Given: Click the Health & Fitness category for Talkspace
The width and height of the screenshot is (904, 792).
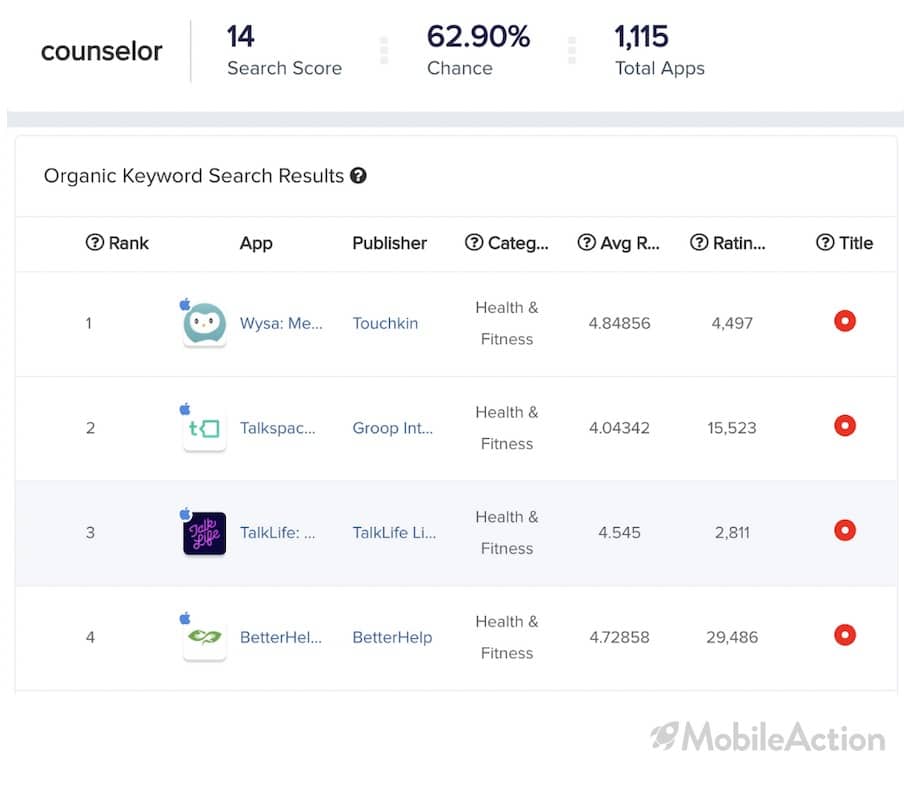Looking at the screenshot, I should tap(507, 428).
